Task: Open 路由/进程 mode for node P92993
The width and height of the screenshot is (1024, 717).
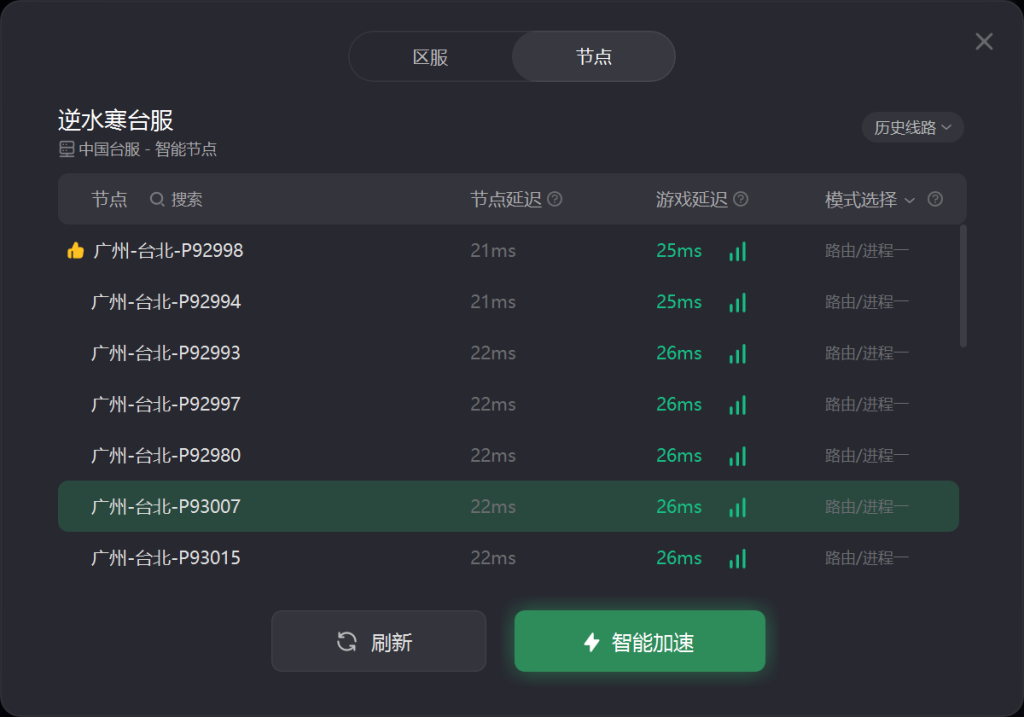Action: (866, 353)
